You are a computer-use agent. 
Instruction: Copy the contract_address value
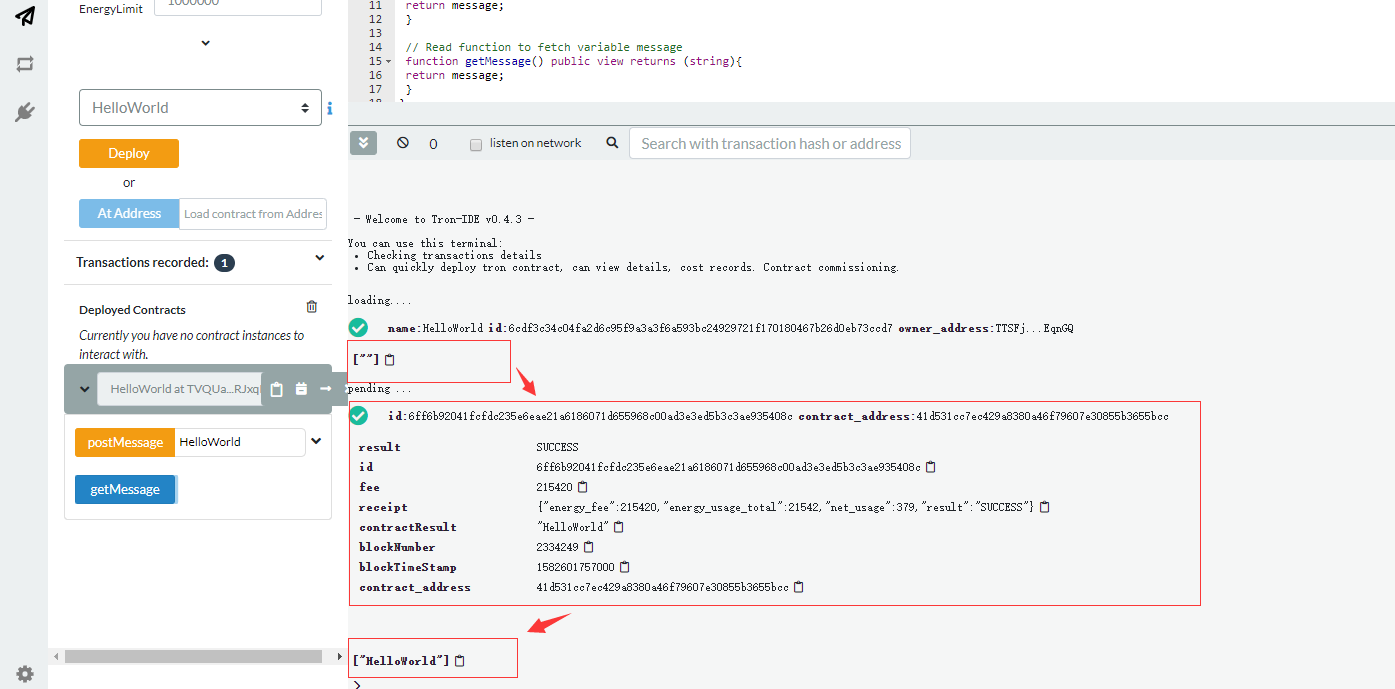799,587
